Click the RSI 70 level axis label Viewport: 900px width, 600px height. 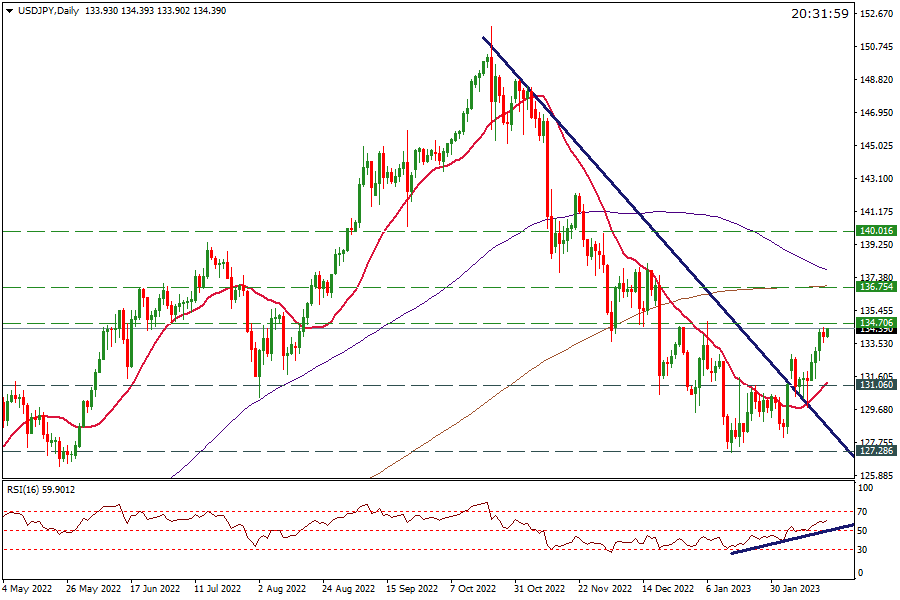pyautogui.click(x=863, y=512)
